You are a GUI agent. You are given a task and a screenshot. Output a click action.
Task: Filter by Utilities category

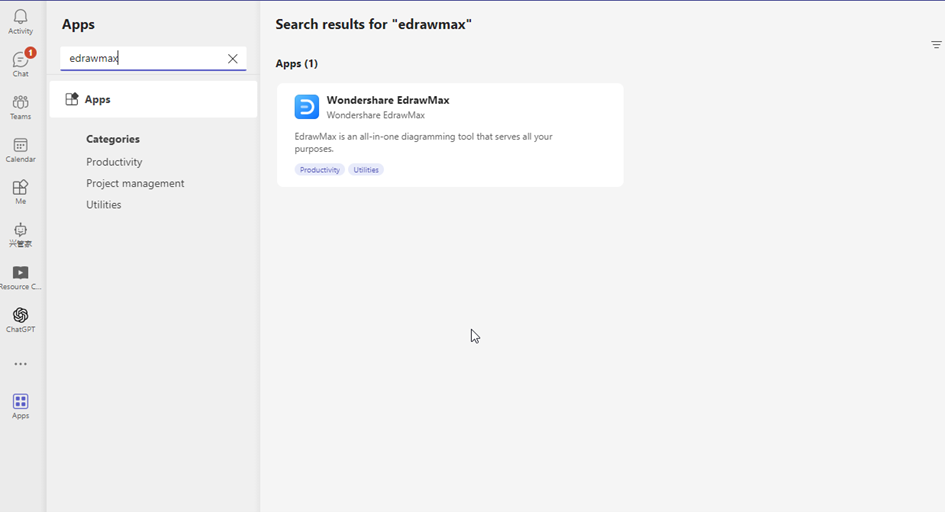coord(104,205)
